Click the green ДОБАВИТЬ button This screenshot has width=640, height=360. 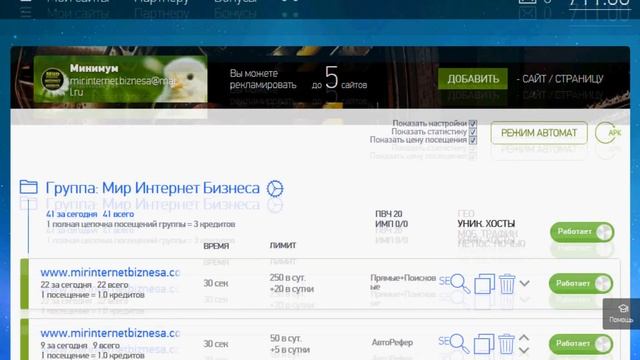point(473,79)
